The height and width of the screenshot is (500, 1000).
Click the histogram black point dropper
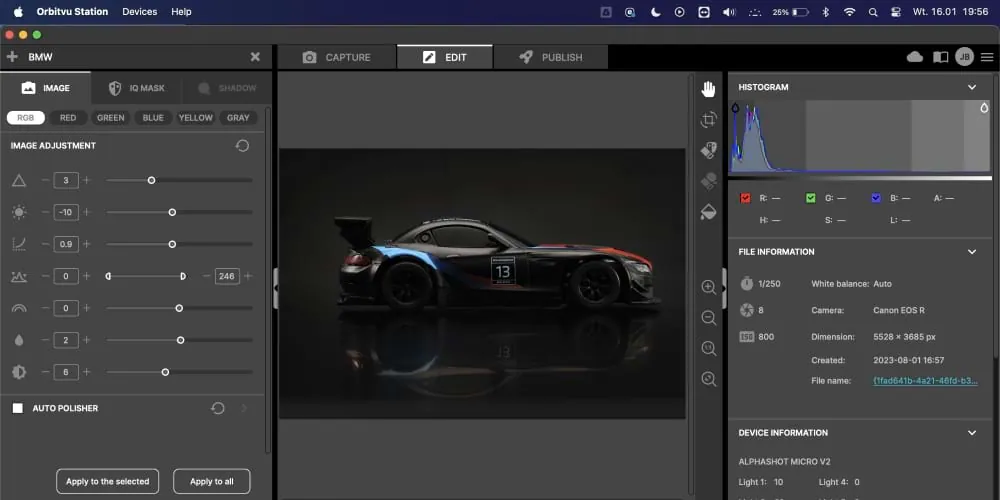tap(735, 108)
